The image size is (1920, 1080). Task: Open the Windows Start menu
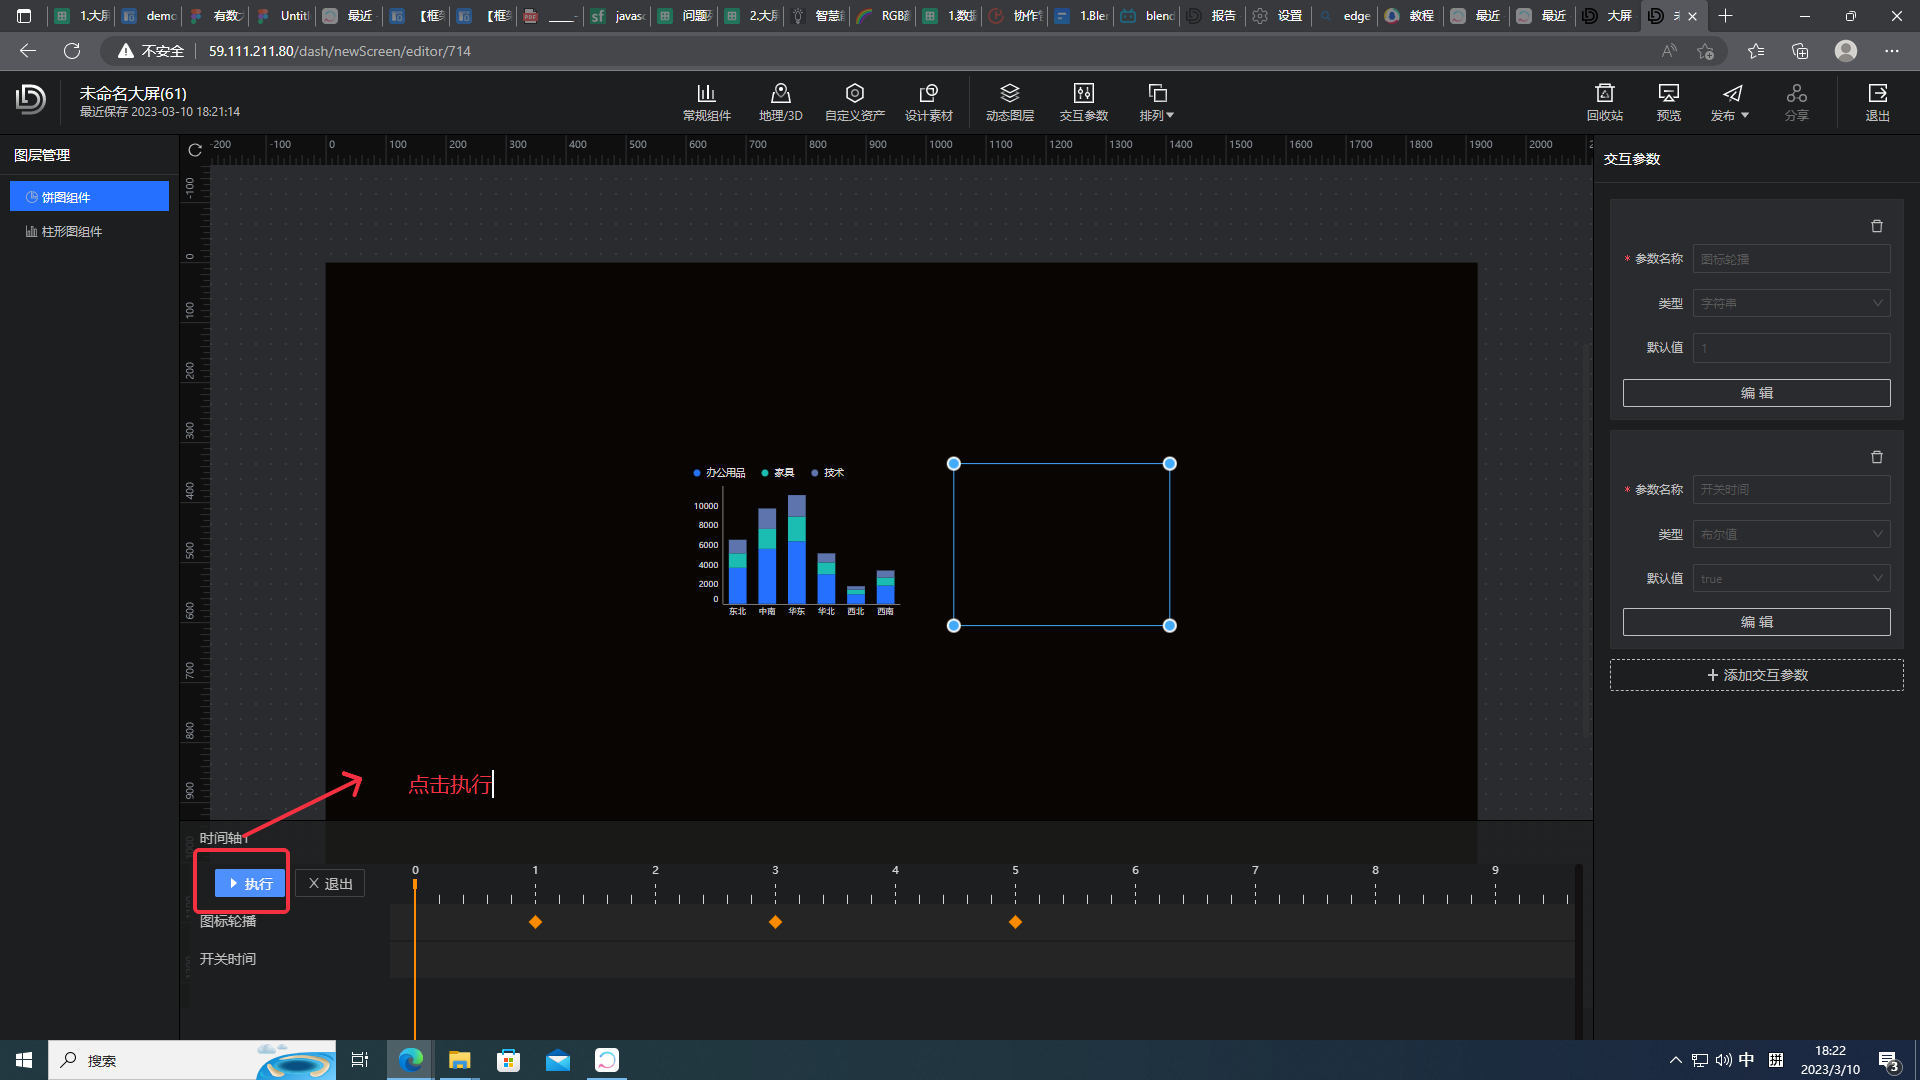tap(24, 1060)
